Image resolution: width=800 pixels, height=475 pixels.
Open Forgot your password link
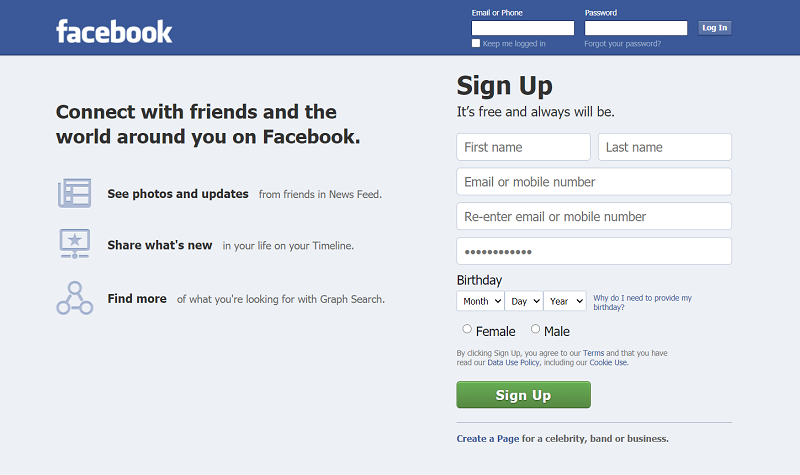coord(622,44)
